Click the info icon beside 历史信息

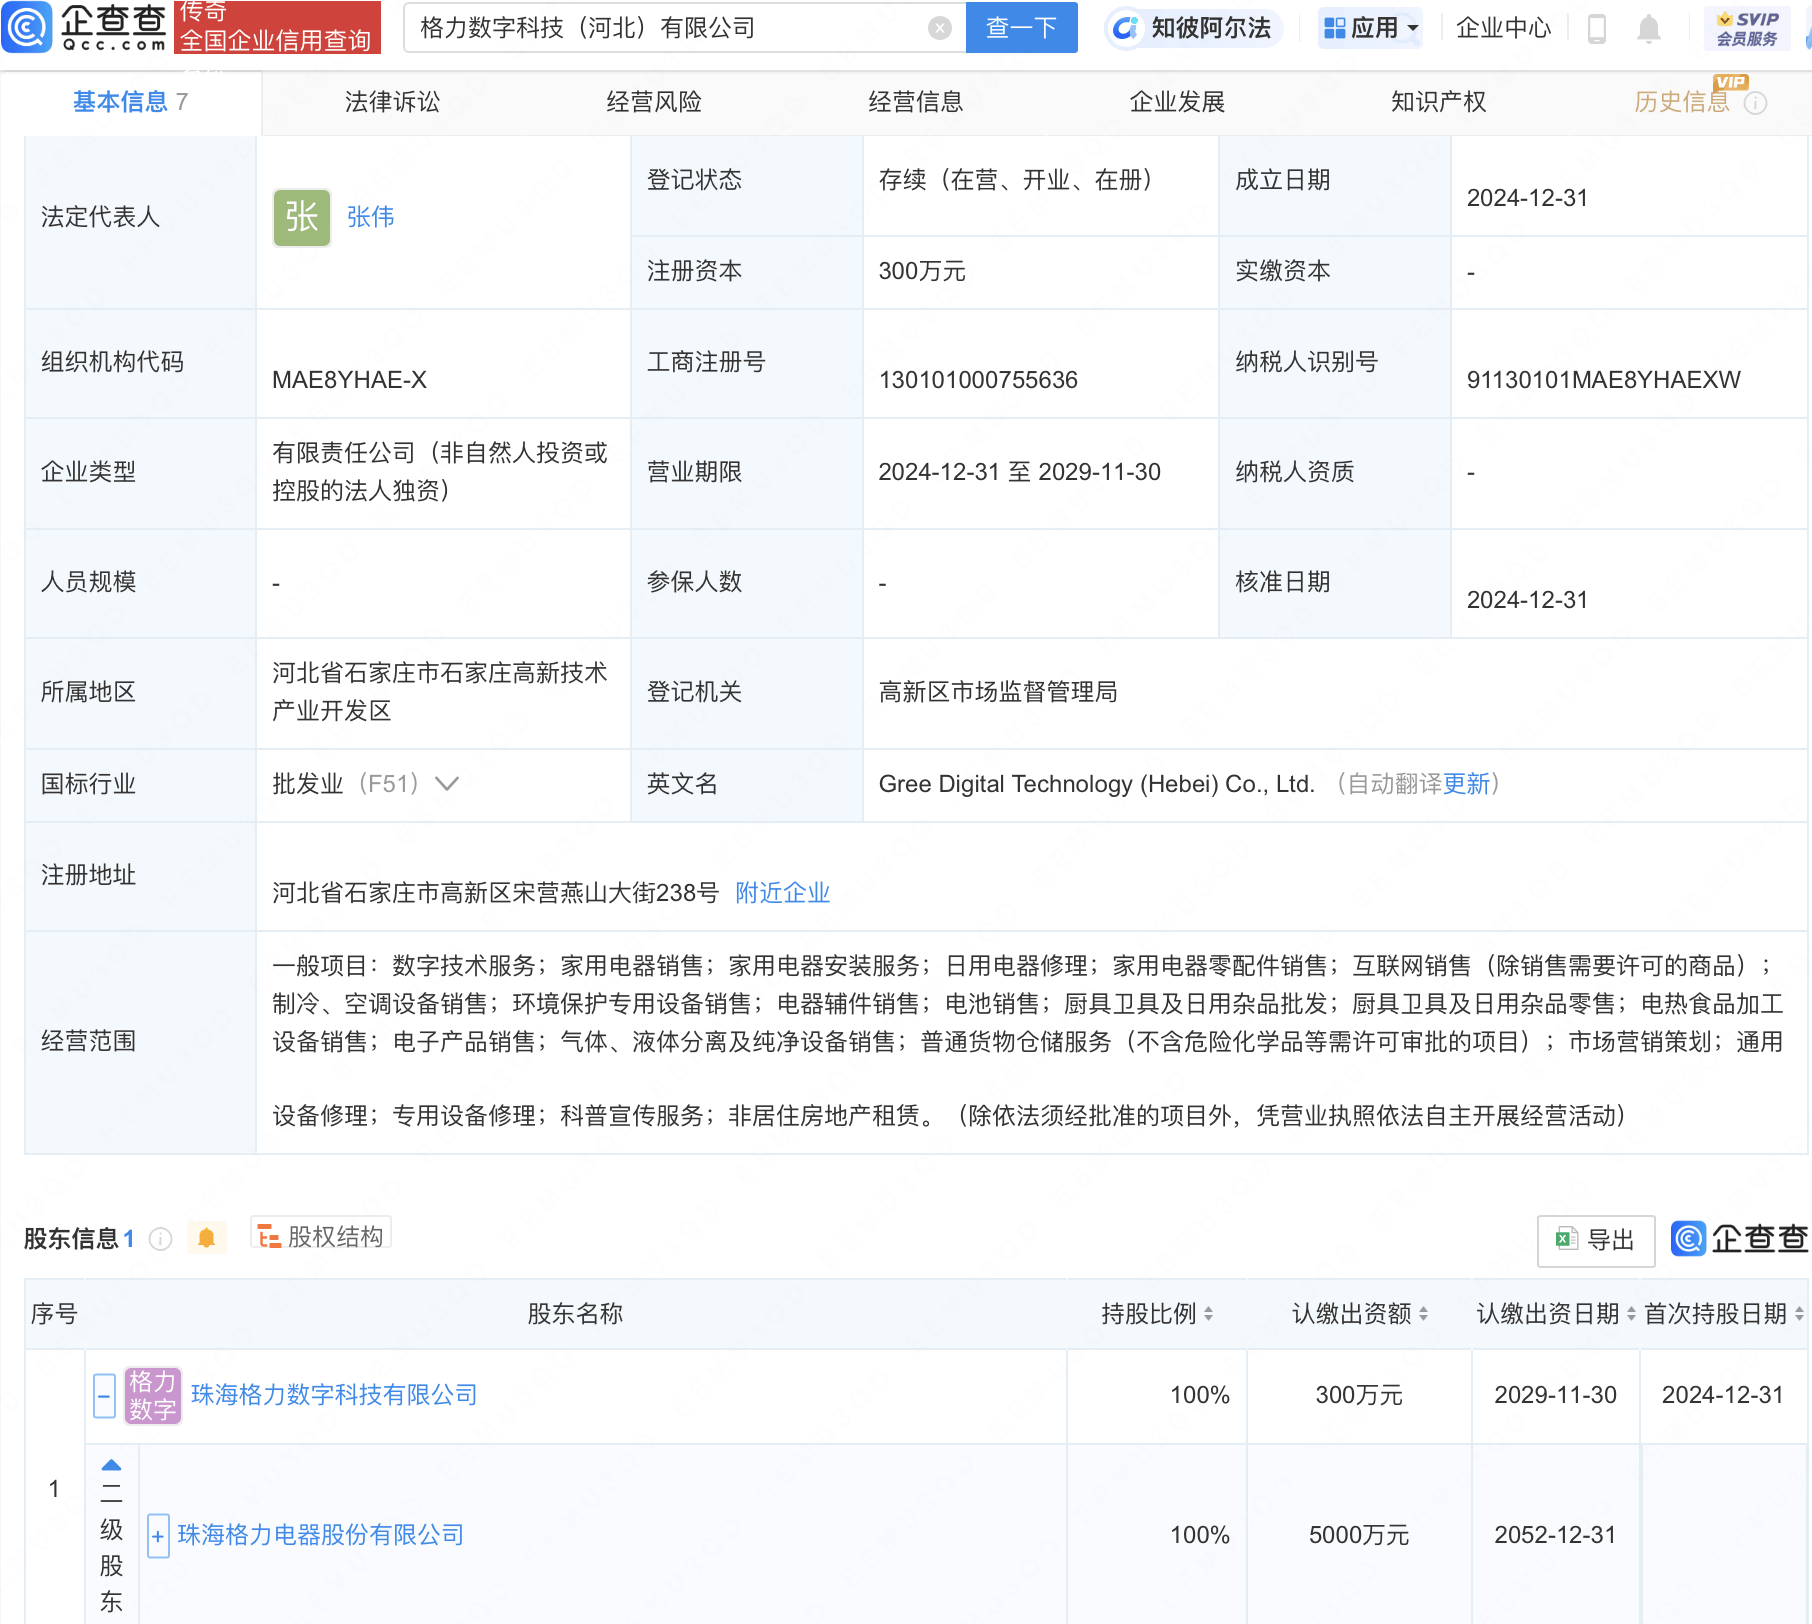coord(1755,103)
